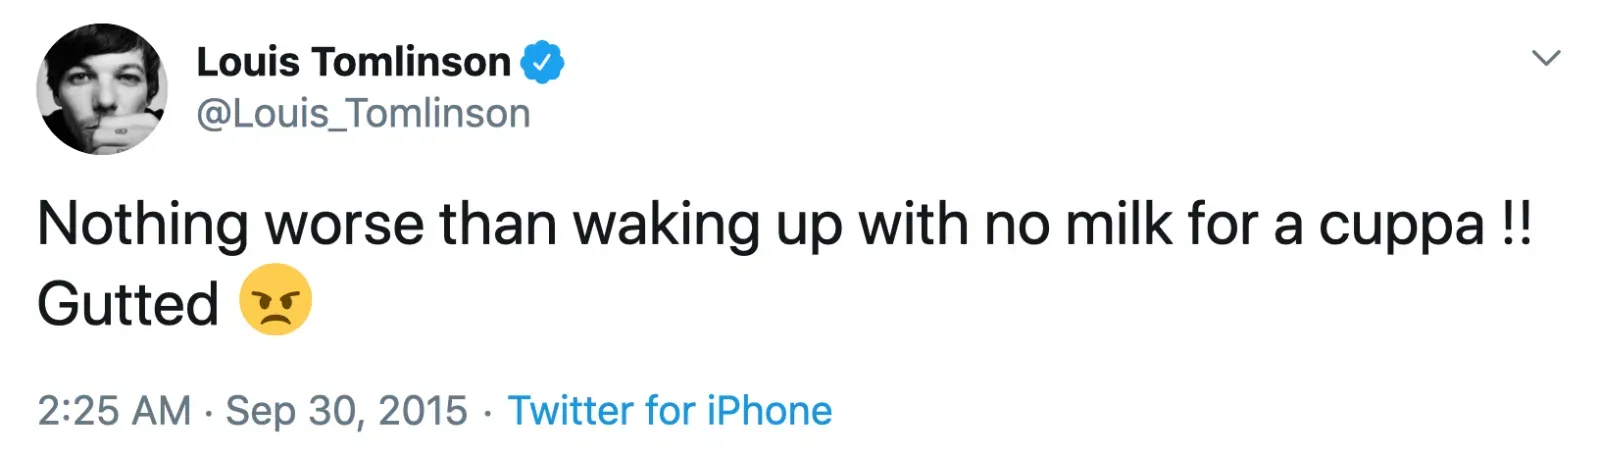1600x457 pixels.
Task: Open the @Louis_Tomlinson handle link
Action: (x=363, y=114)
